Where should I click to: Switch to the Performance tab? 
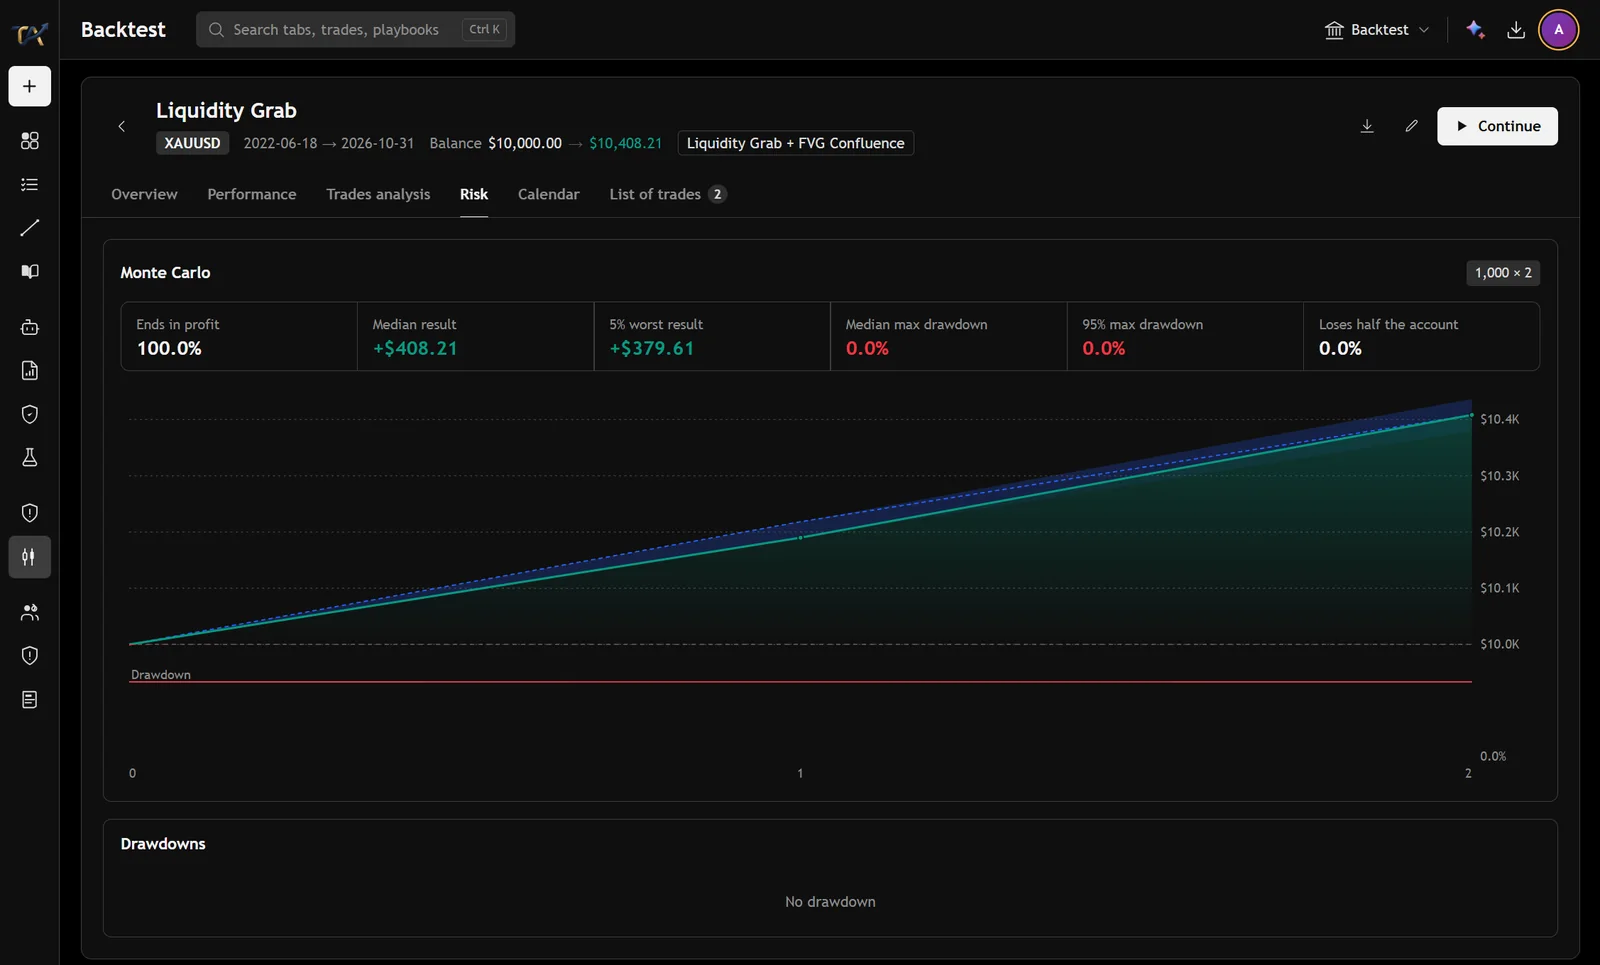point(252,194)
